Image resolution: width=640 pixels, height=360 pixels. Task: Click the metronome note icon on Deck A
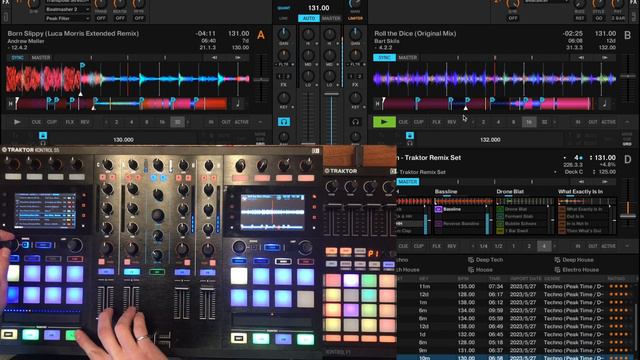238,103
